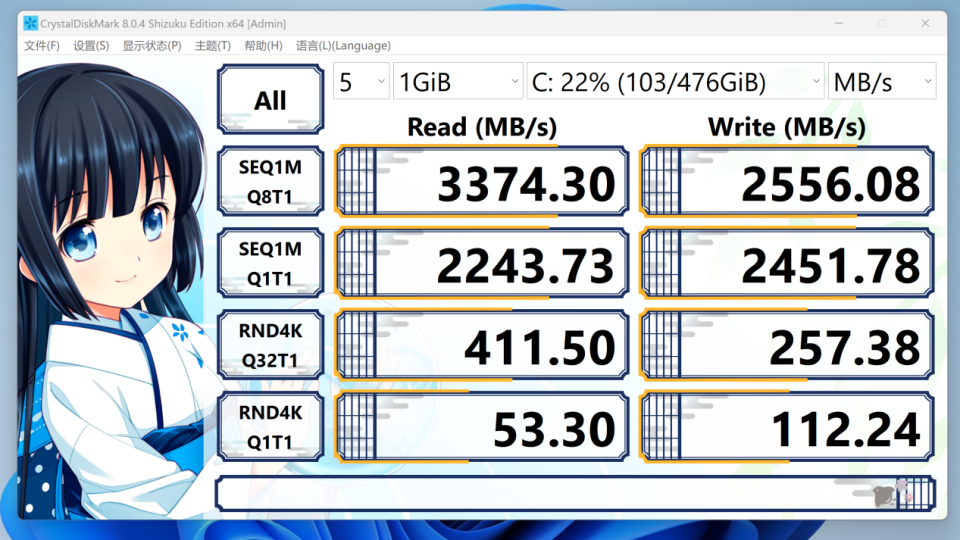This screenshot has height=540, width=960.
Task: Open the test size dropdown showing 1GiB
Action: [x=458, y=81]
